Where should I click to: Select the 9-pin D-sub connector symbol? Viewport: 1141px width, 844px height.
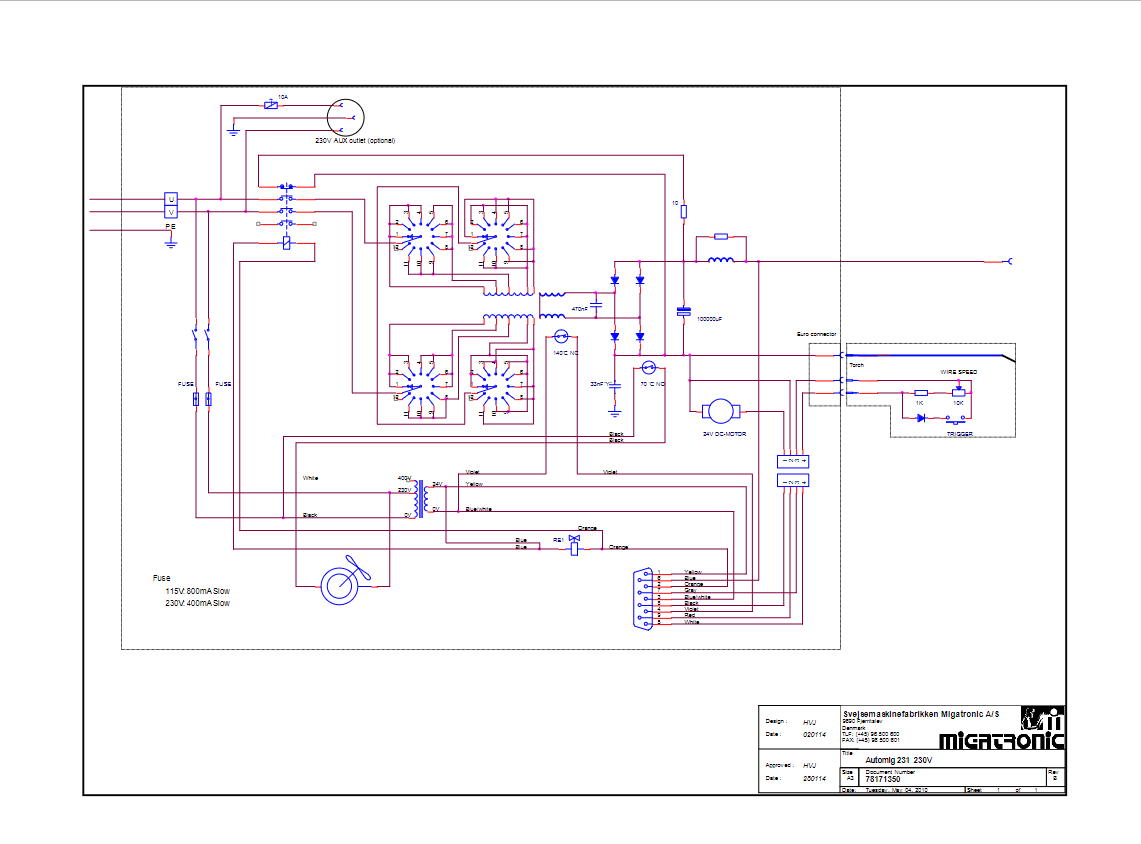click(x=642, y=598)
